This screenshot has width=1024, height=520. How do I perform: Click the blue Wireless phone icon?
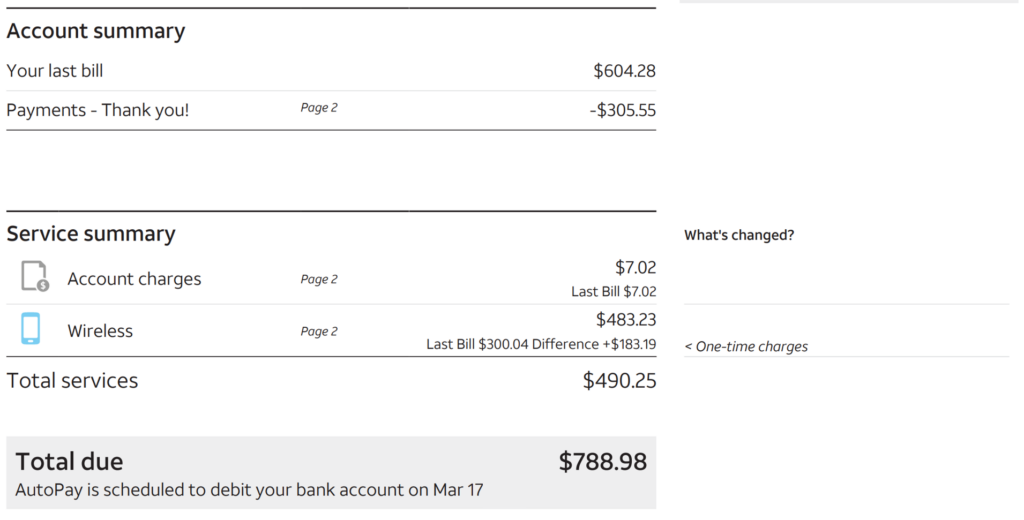click(x=31, y=329)
